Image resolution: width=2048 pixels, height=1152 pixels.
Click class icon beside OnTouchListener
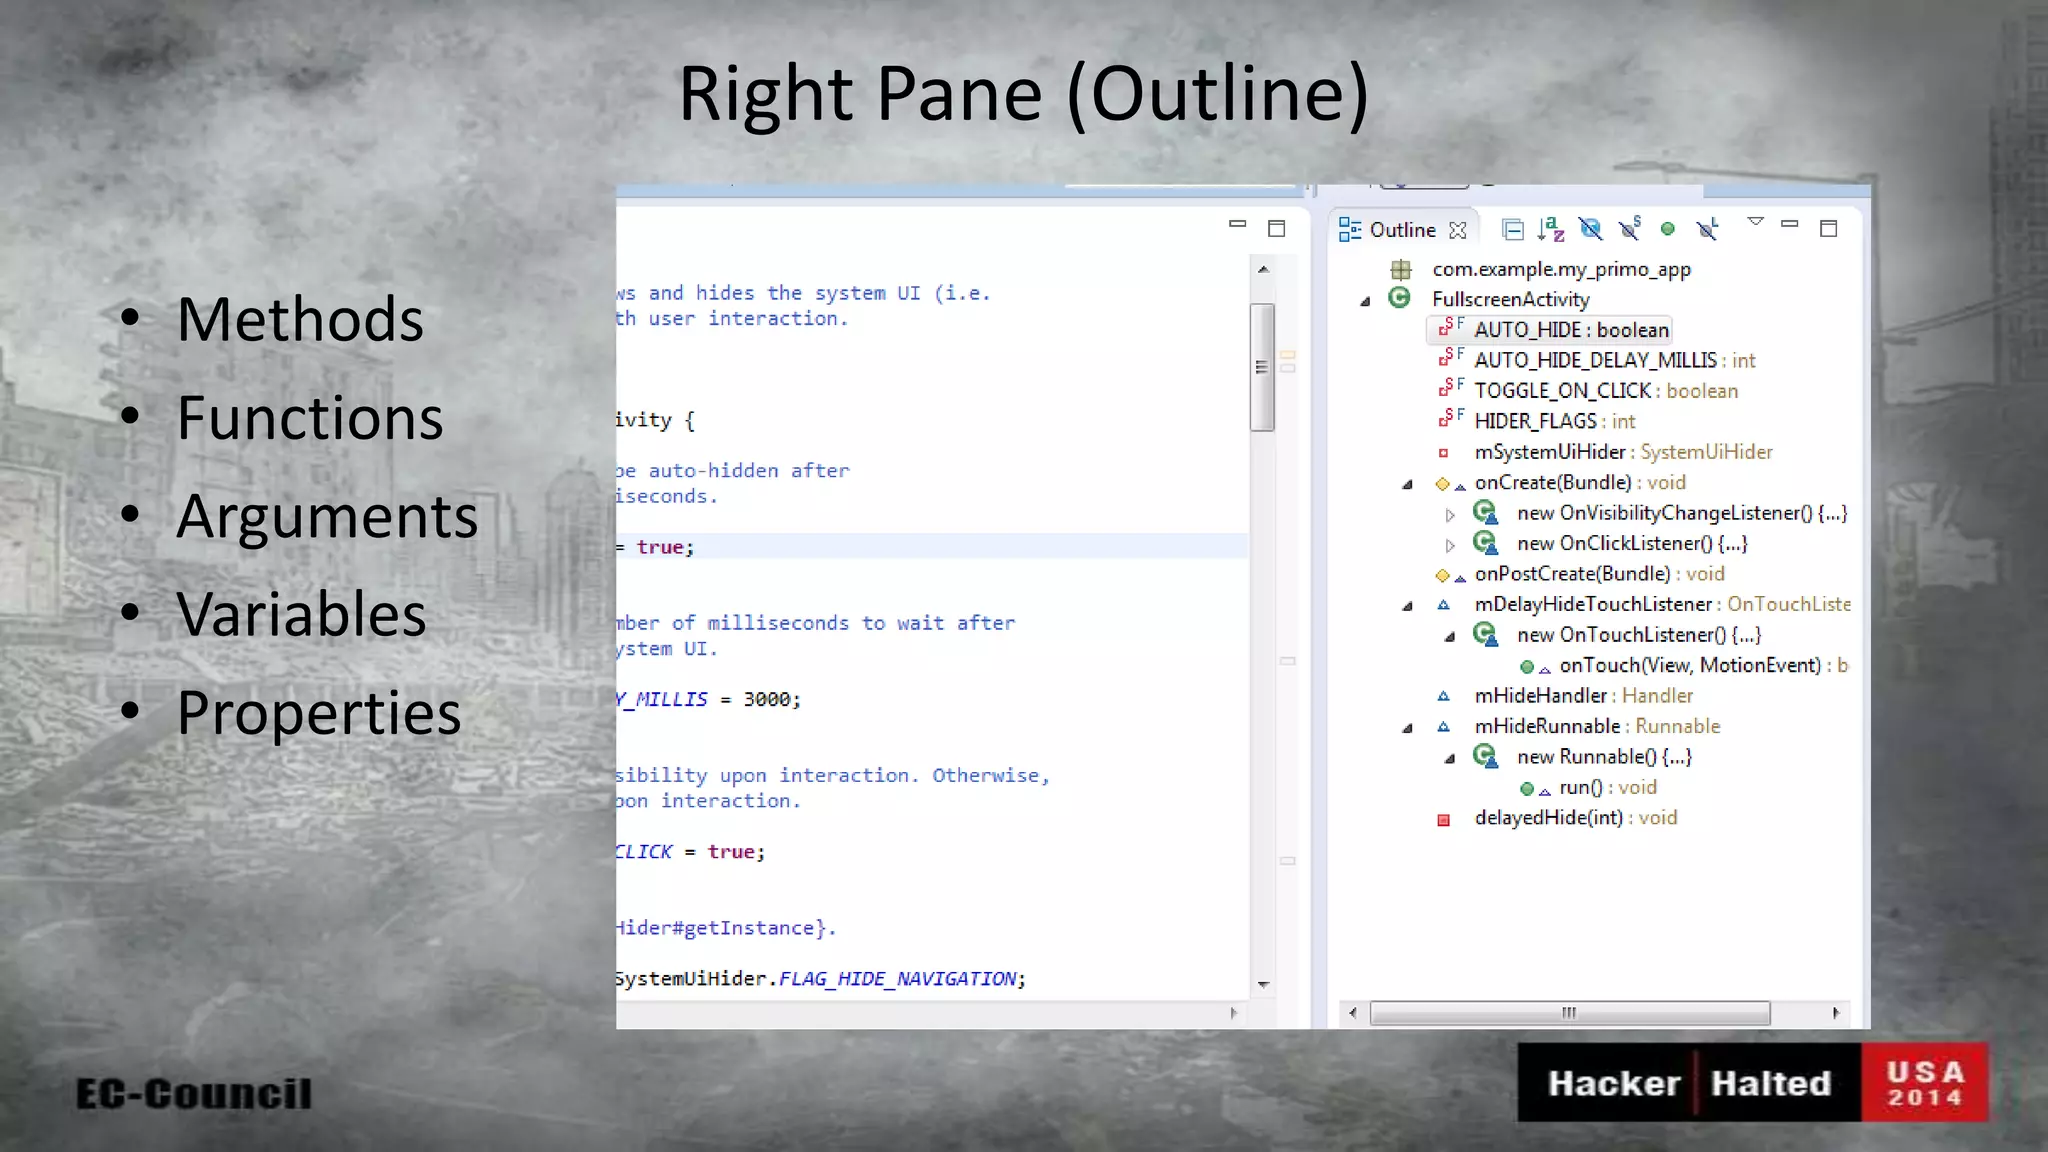click(x=1486, y=635)
